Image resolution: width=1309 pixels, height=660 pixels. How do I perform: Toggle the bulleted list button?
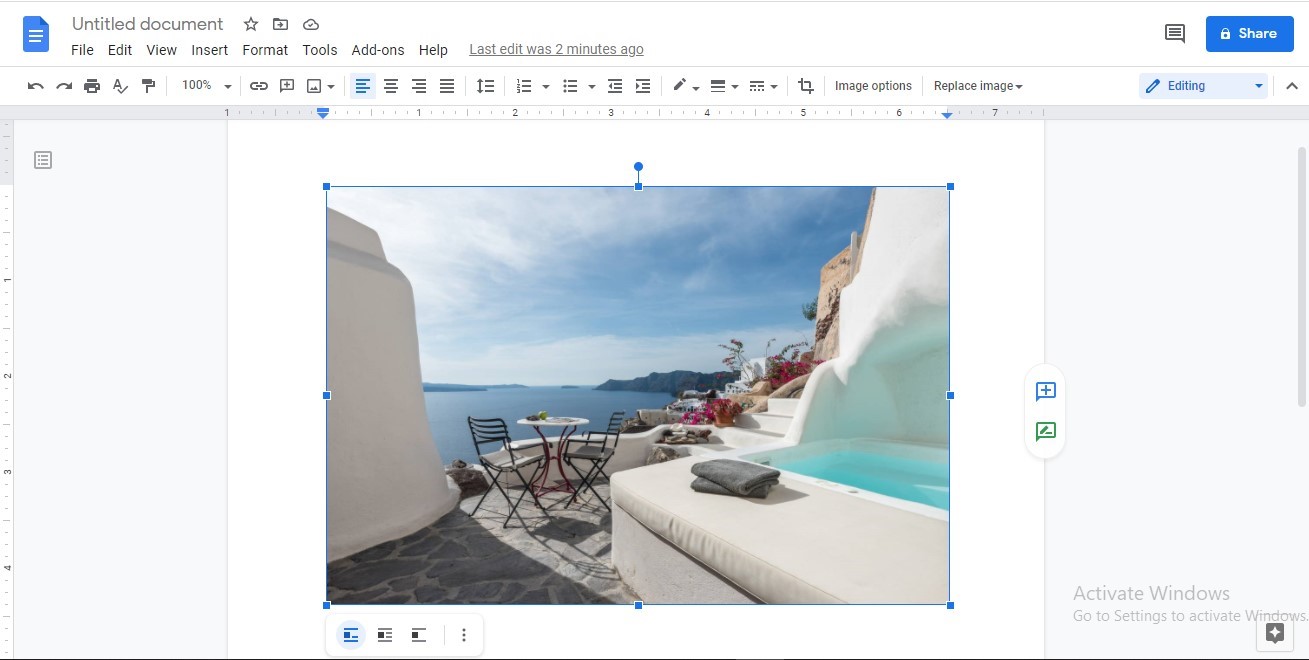(571, 86)
